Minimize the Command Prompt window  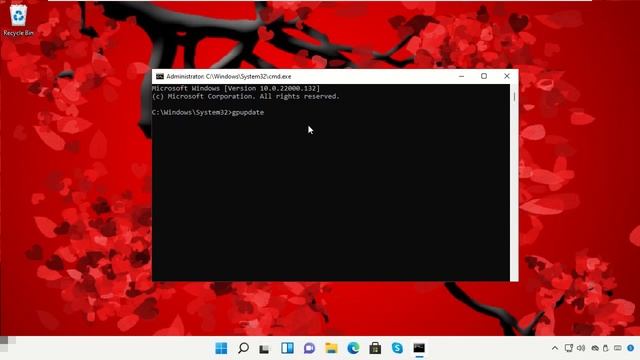(x=462, y=76)
